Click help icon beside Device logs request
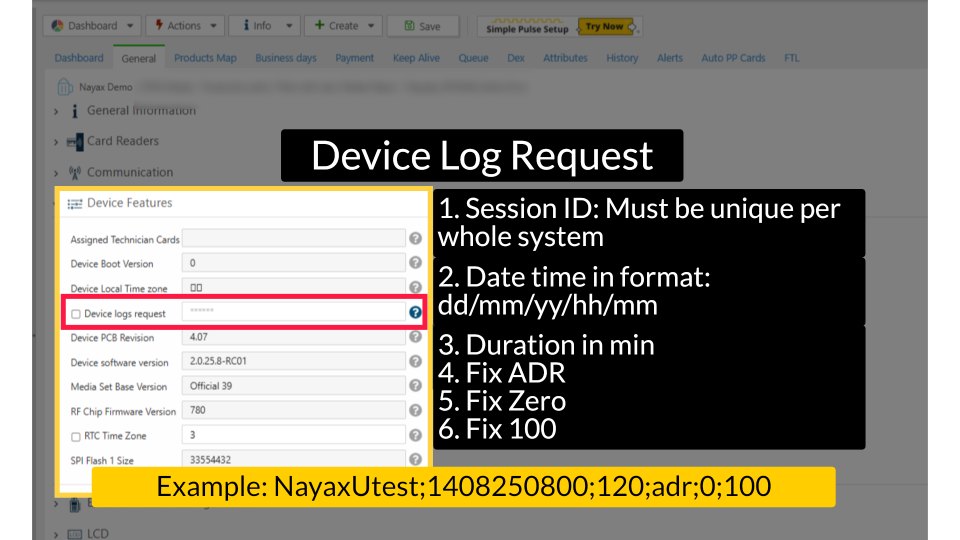 tap(415, 313)
